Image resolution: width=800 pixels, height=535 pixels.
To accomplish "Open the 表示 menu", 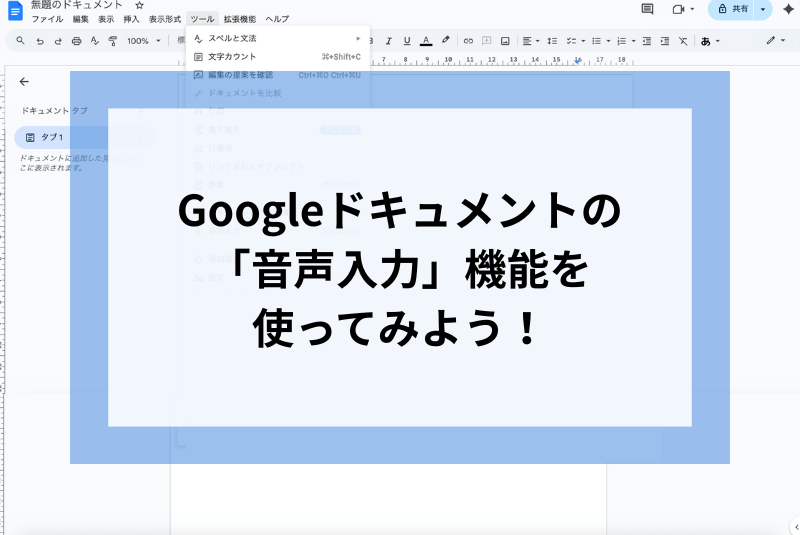I will (x=106, y=19).
